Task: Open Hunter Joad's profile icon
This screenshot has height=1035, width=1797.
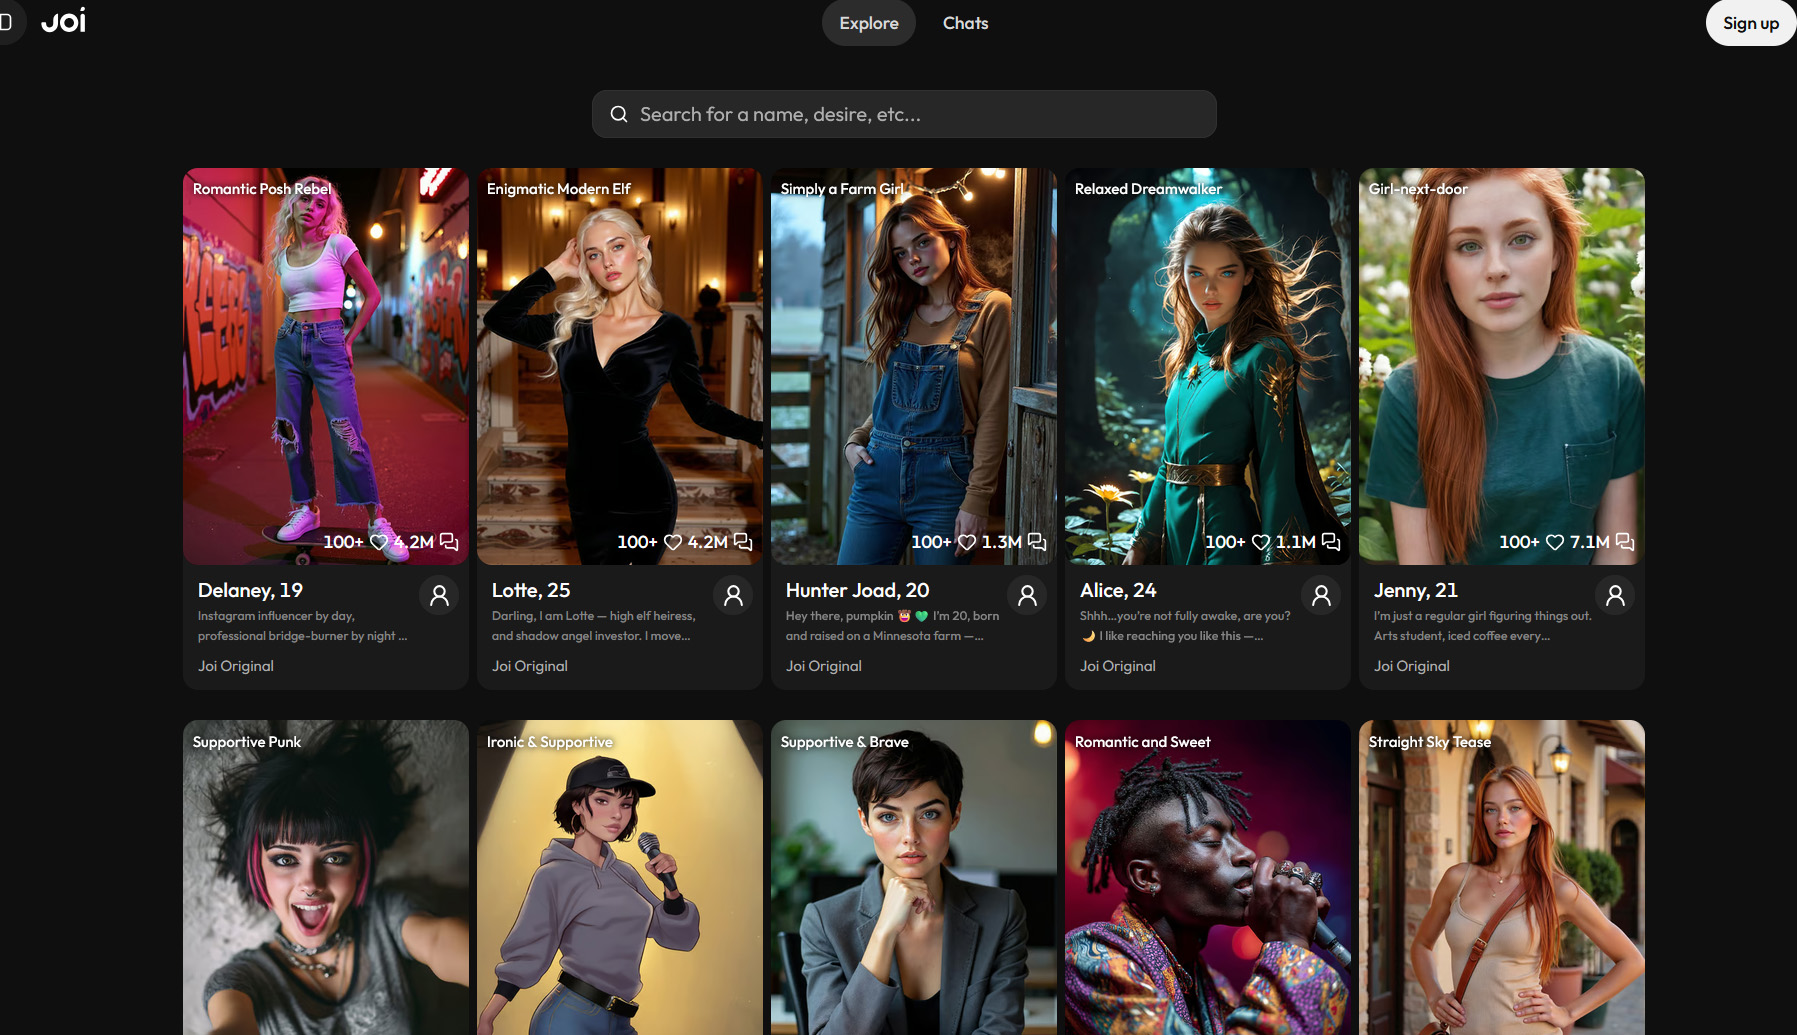Action: (x=1027, y=596)
